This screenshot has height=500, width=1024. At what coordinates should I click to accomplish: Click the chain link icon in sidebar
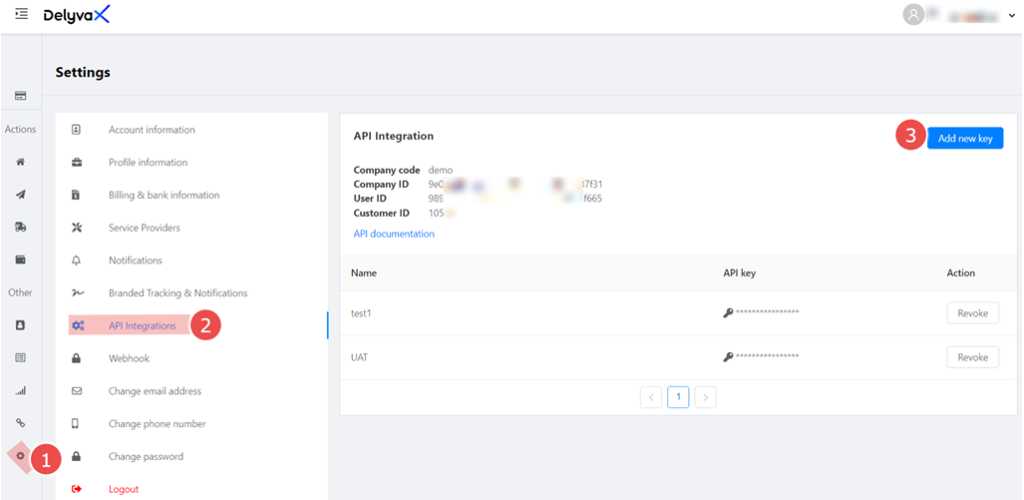click(20, 423)
